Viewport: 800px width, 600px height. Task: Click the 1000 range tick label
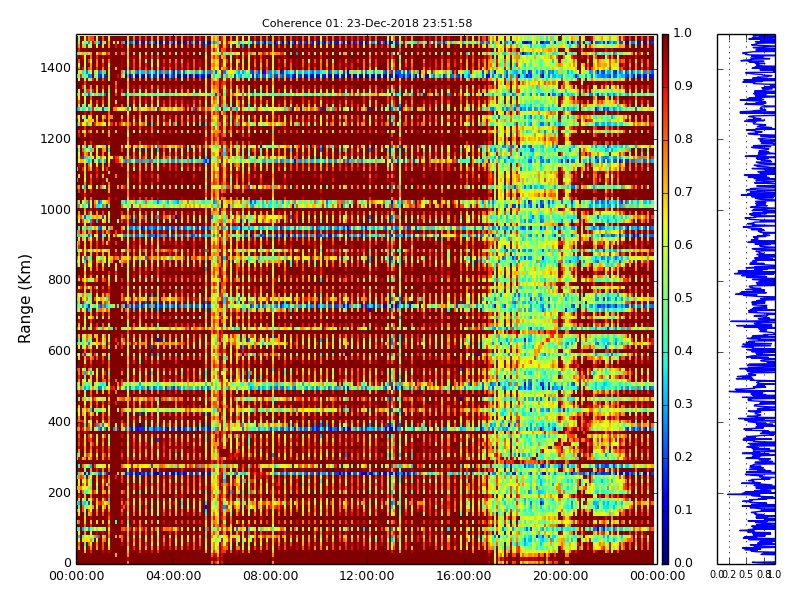55,210
